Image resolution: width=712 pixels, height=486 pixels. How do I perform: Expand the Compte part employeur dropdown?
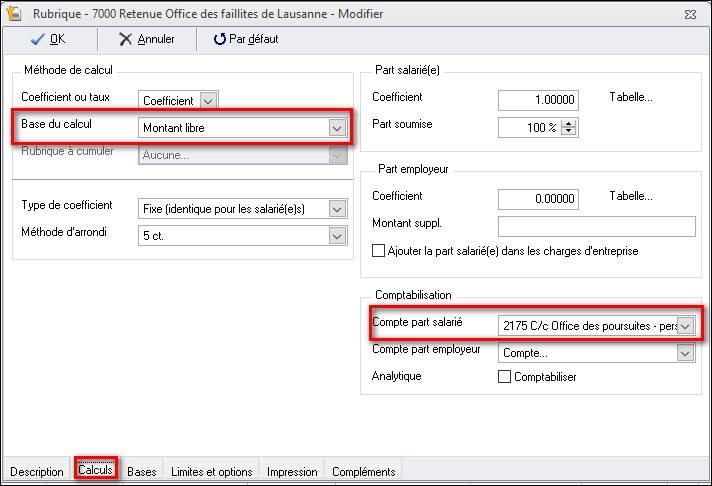point(685,352)
